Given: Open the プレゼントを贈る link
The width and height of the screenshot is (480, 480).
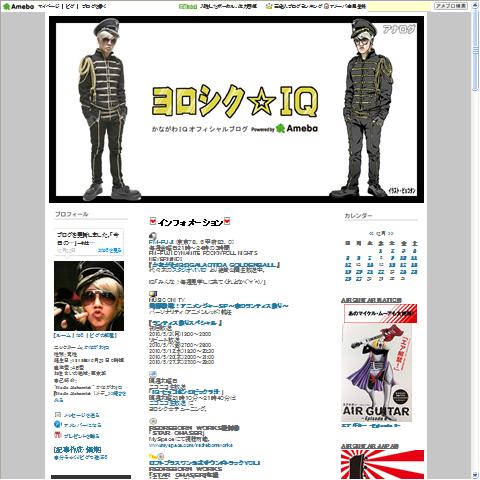Looking at the screenshot, I should (x=82, y=436).
